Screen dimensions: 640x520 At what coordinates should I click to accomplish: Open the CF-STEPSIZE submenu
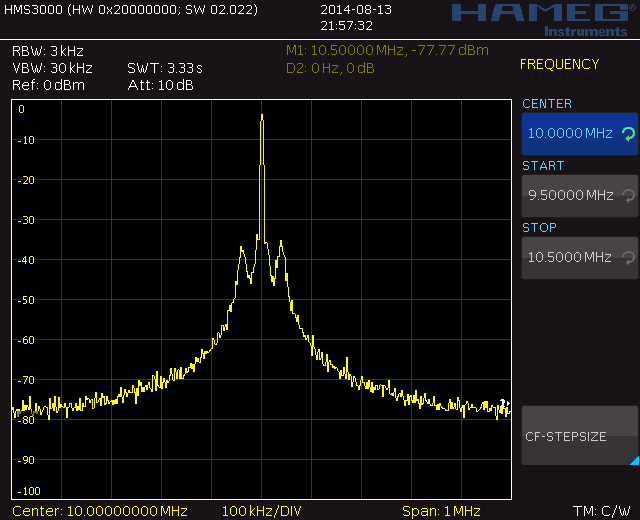click(580, 436)
